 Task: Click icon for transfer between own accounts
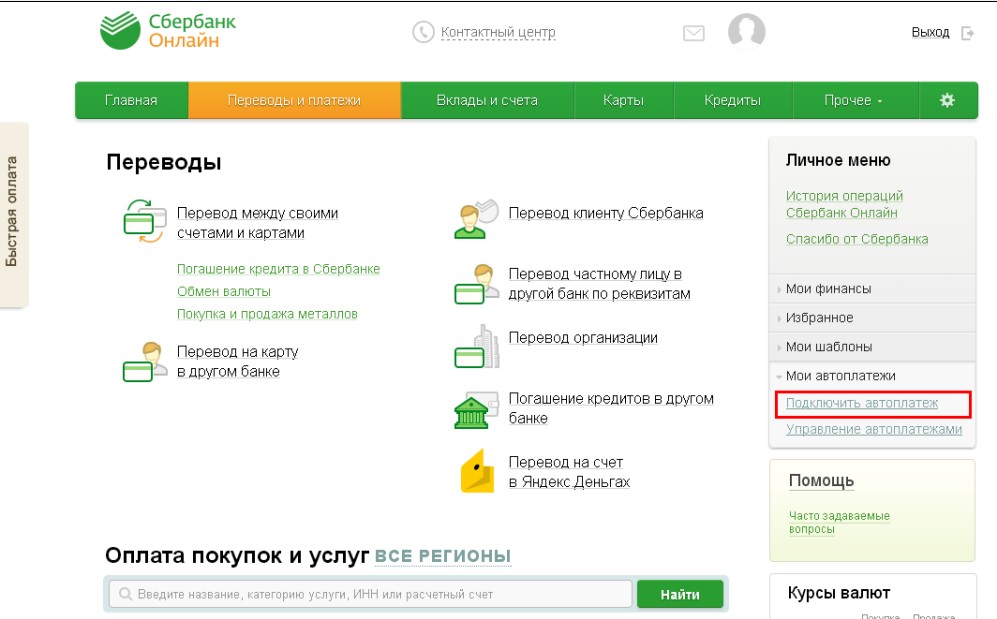[144, 221]
